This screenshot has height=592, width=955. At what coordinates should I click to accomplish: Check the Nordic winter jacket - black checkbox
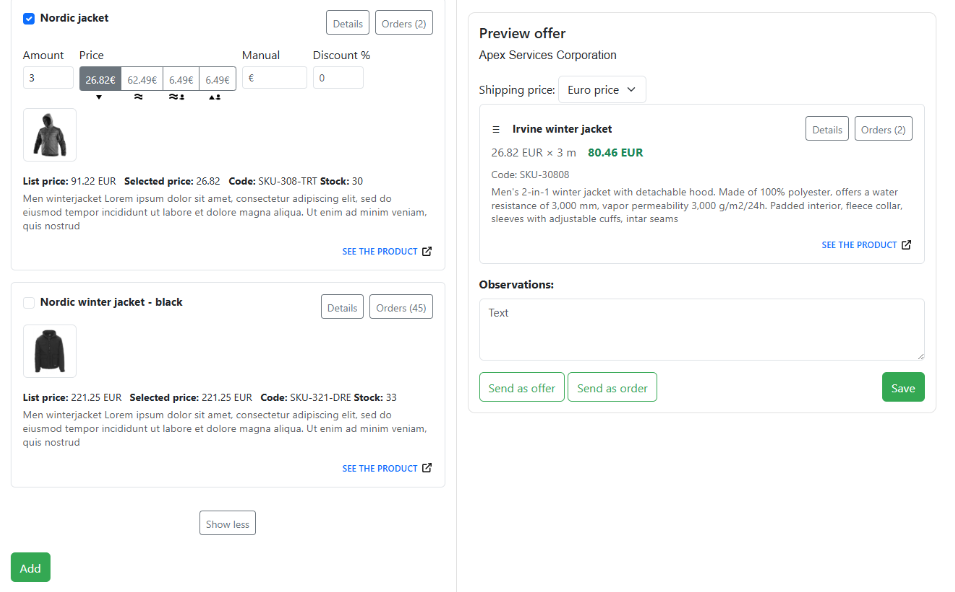[28, 302]
